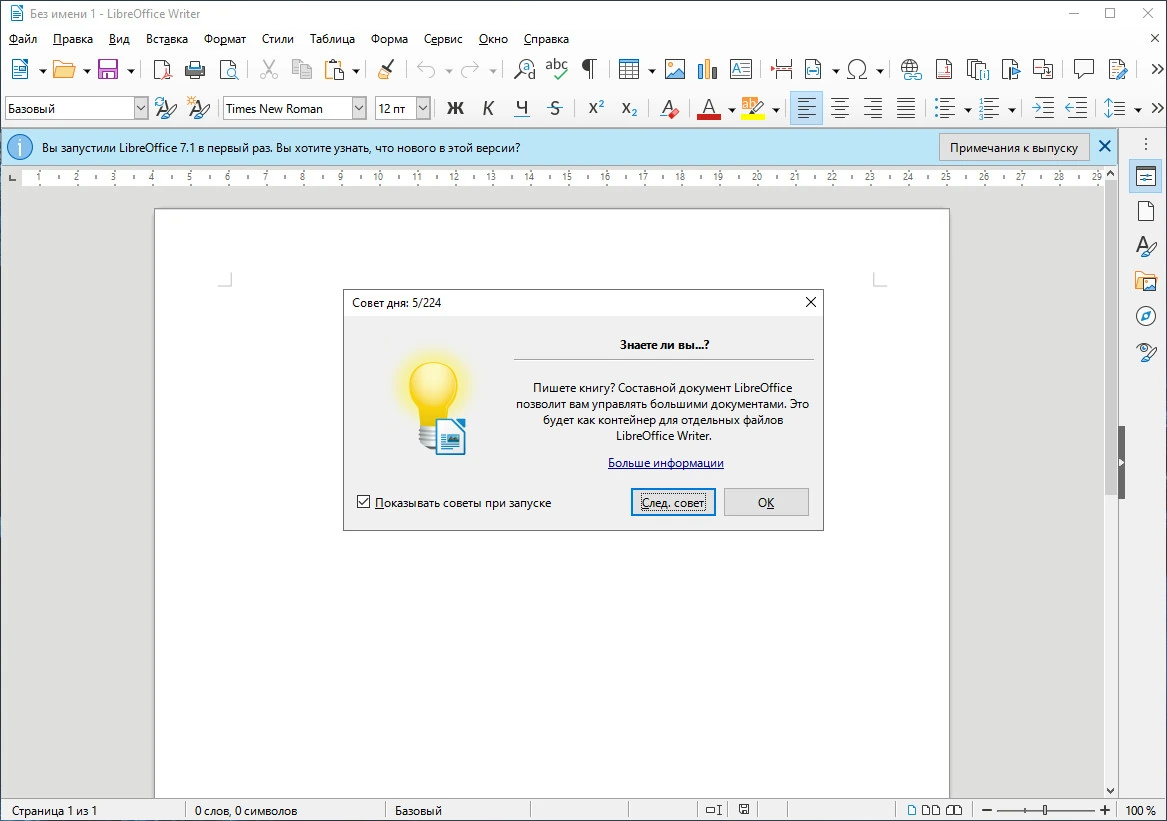
Task: Close the blue infobar
Action: click(x=1104, y=147)
